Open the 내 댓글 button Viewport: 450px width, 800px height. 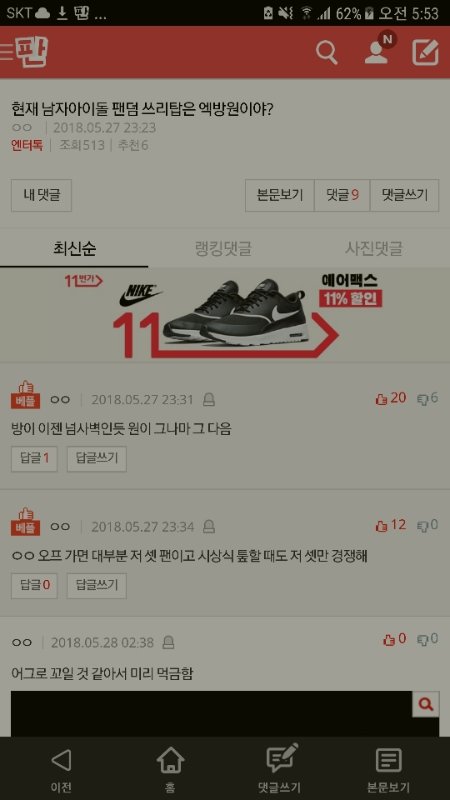[41, 195]
